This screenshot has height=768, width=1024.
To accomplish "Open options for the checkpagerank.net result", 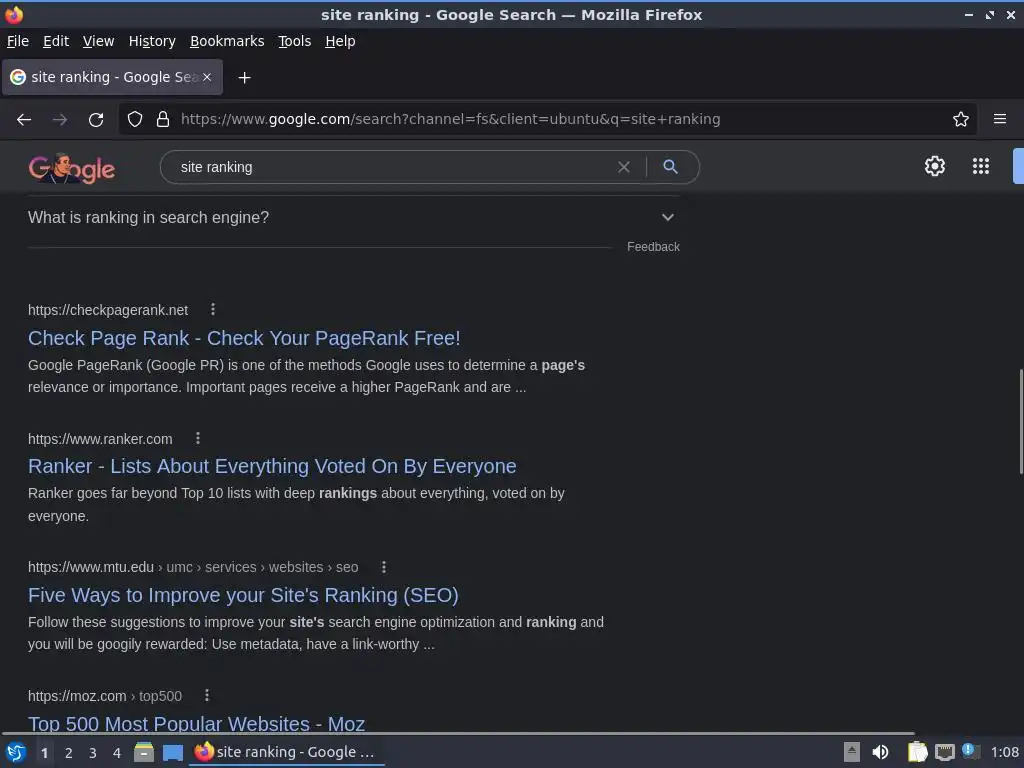I will [x=213, y=309].
